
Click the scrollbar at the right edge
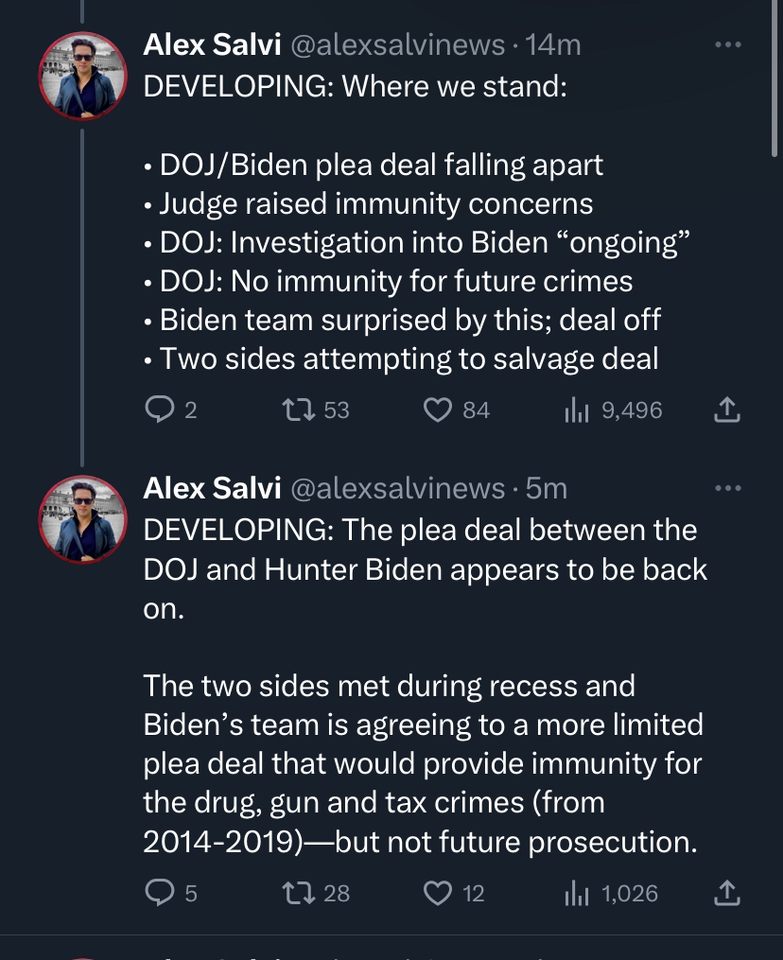click(776, 80)
